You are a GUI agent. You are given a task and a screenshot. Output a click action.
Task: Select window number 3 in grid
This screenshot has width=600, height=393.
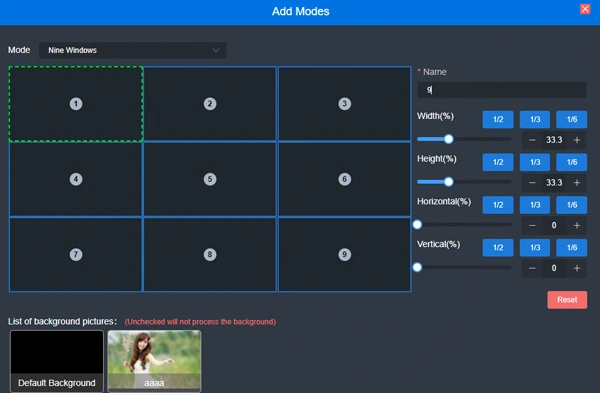point(344,104)
